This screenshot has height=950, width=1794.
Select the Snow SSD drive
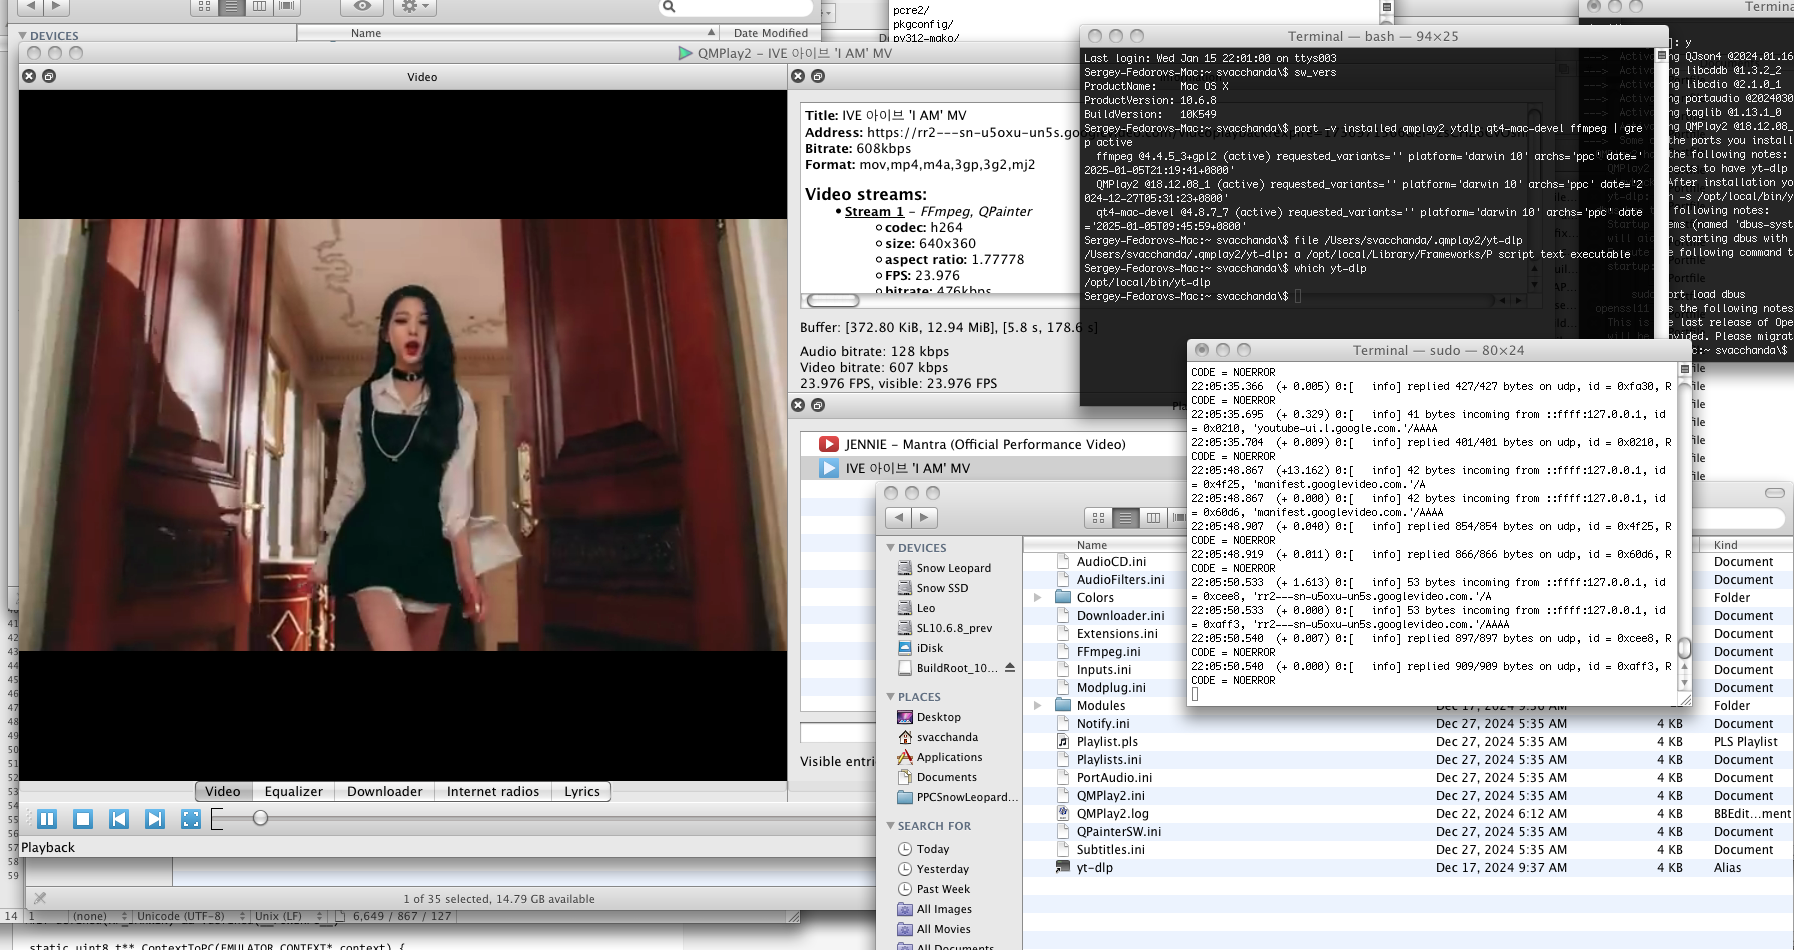[x=942, y=588]
